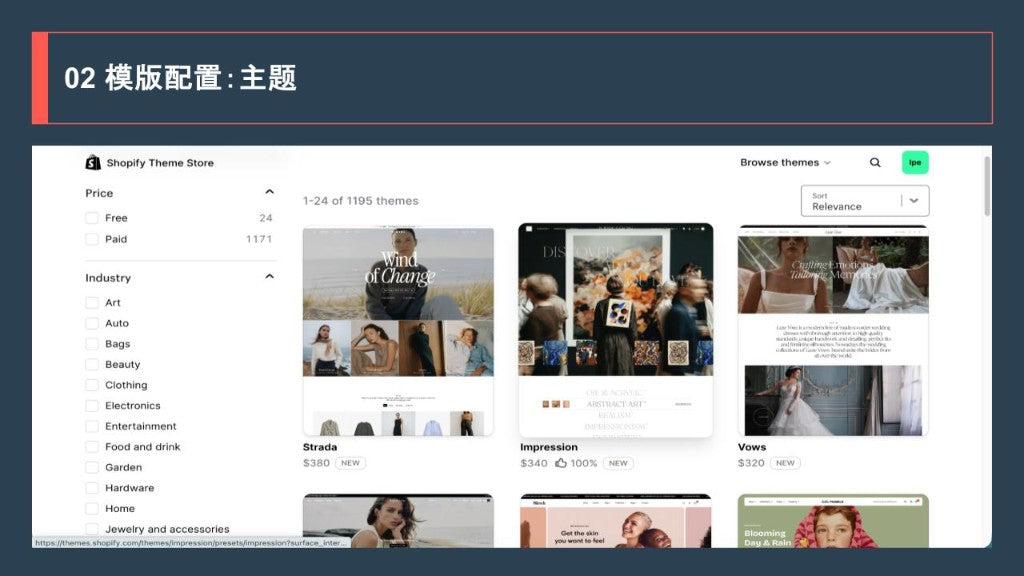Screen dimensions: 1024x576
Task: Check the Home industry filter
Action: pos(92,509)
